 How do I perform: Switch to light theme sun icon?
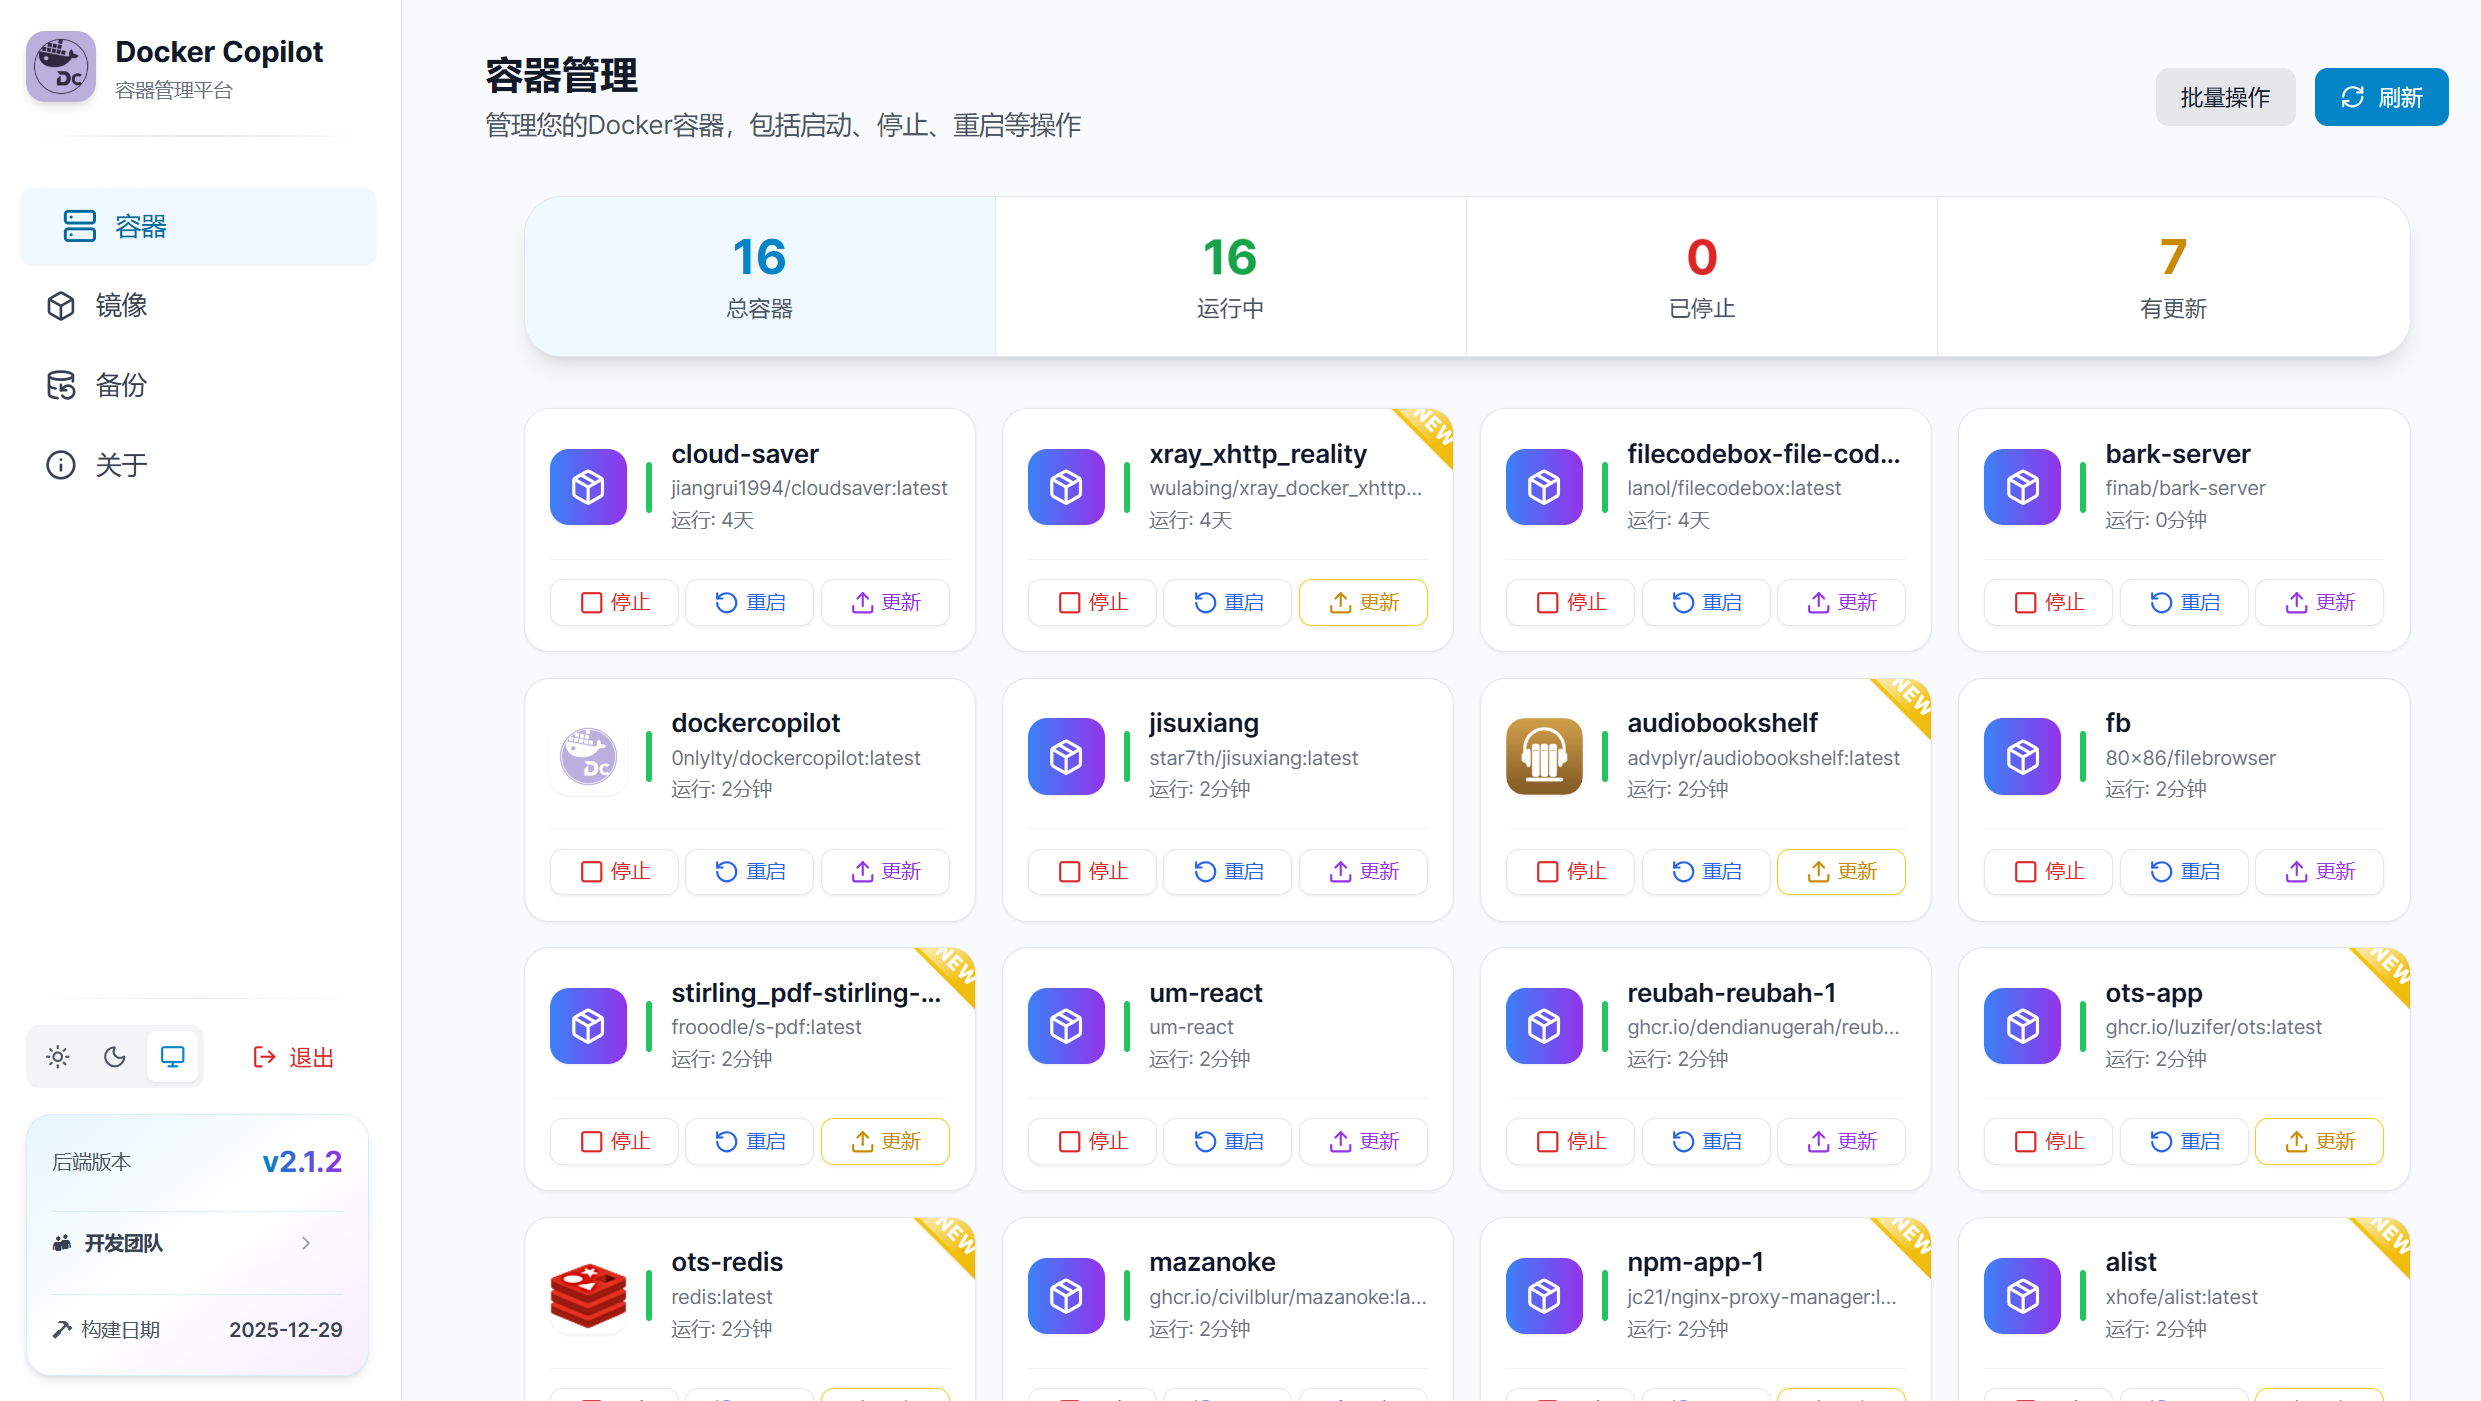58,1057
